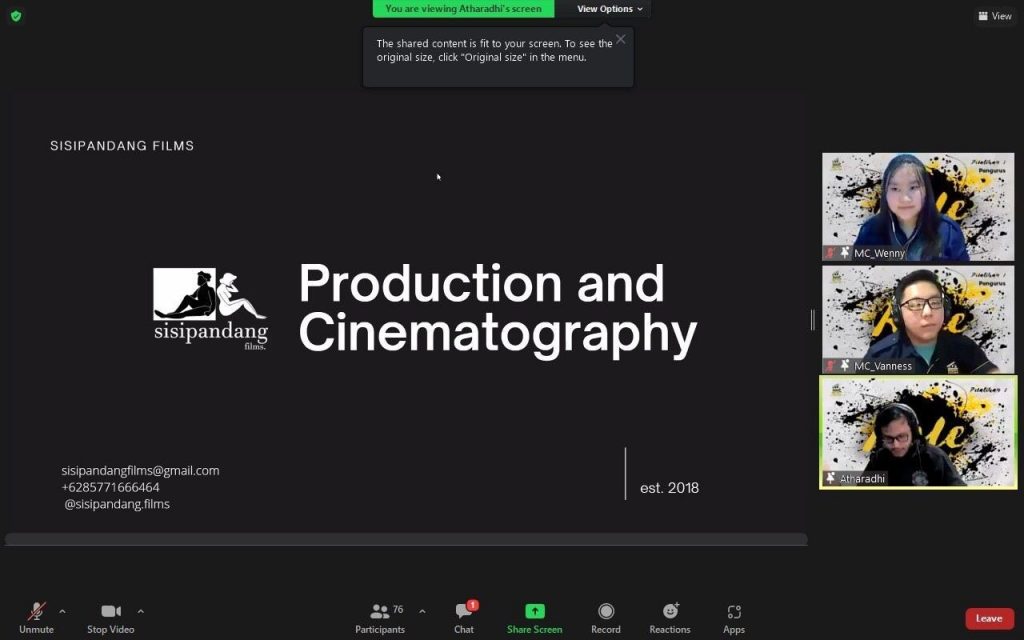Open the Chat panel
Image resolution: width=1024 pixels, height=640 pixels.
tap(464, 618)
